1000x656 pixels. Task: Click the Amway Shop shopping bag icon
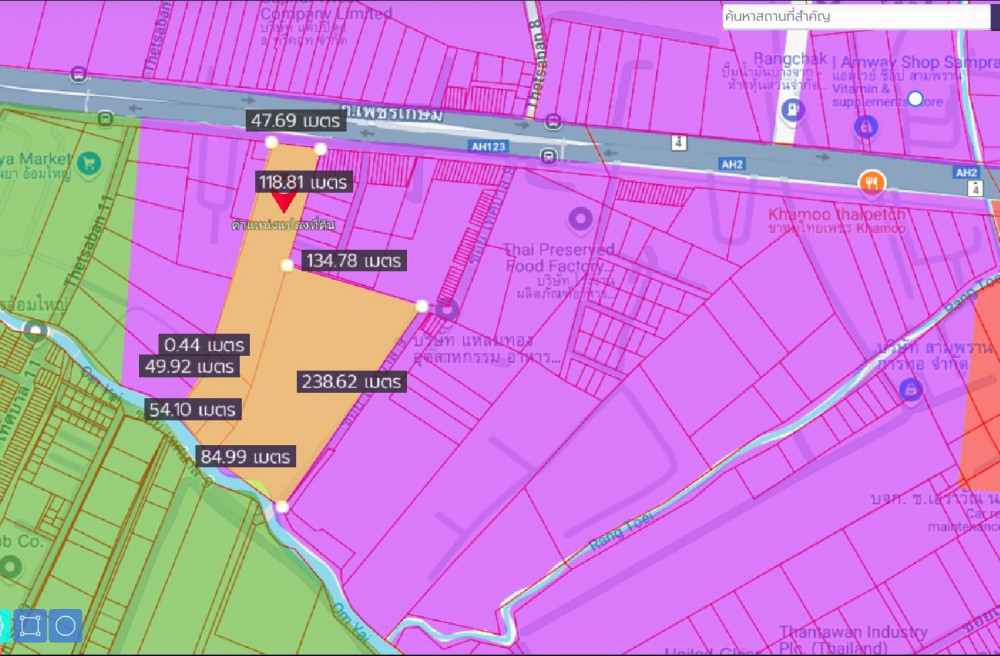pyautogui.click(x=865, y=127)
